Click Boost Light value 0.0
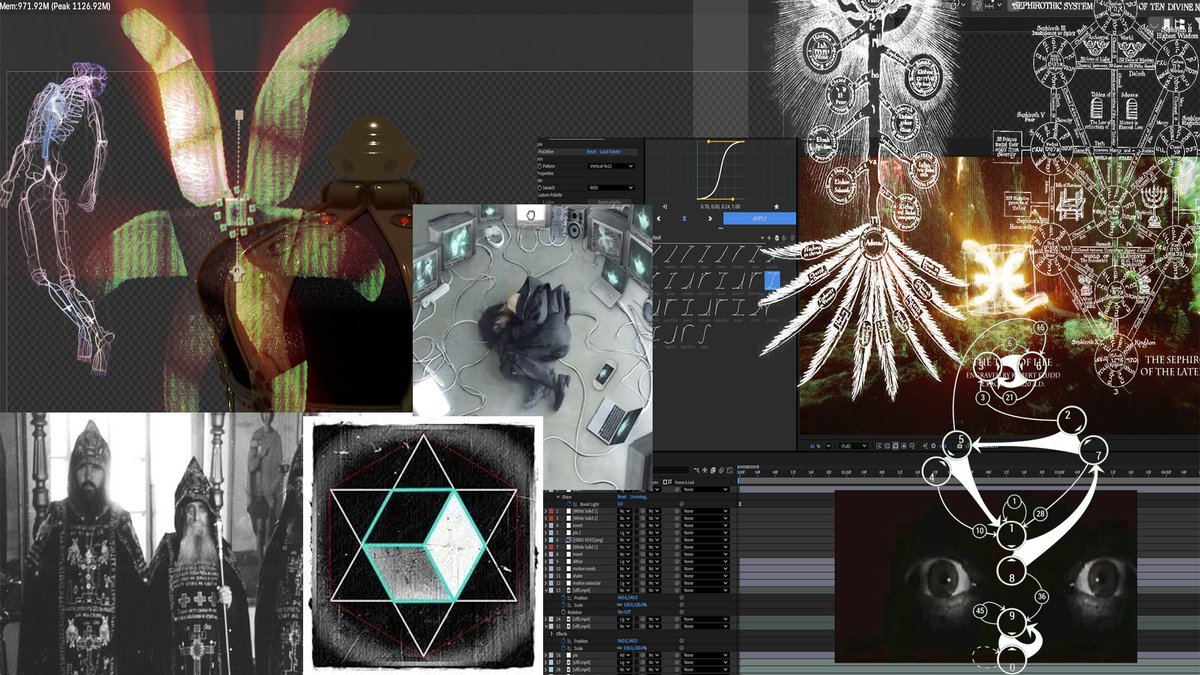 [x=620, y=504]
